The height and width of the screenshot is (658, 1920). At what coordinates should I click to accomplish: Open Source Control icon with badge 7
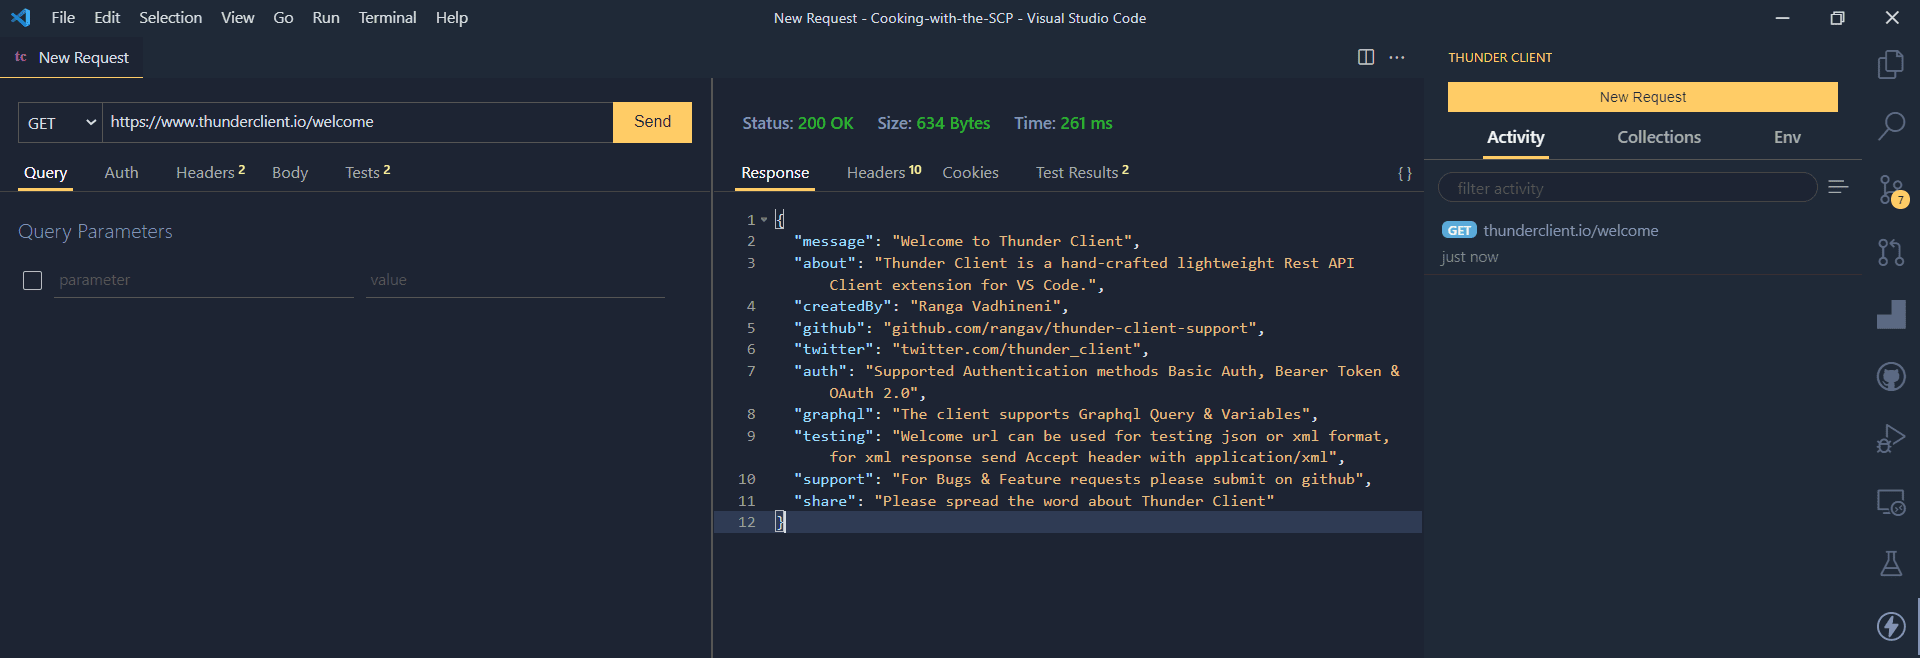[x=1892, y=190]
